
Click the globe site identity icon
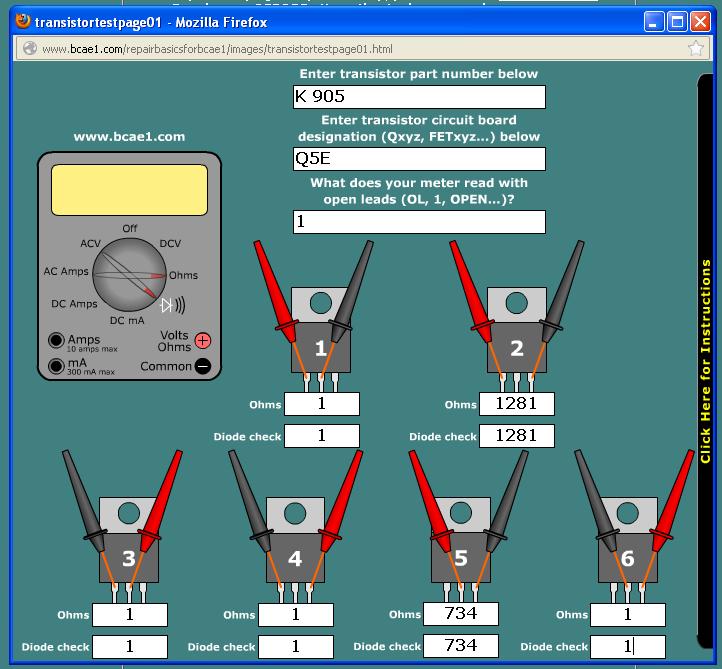30,48
